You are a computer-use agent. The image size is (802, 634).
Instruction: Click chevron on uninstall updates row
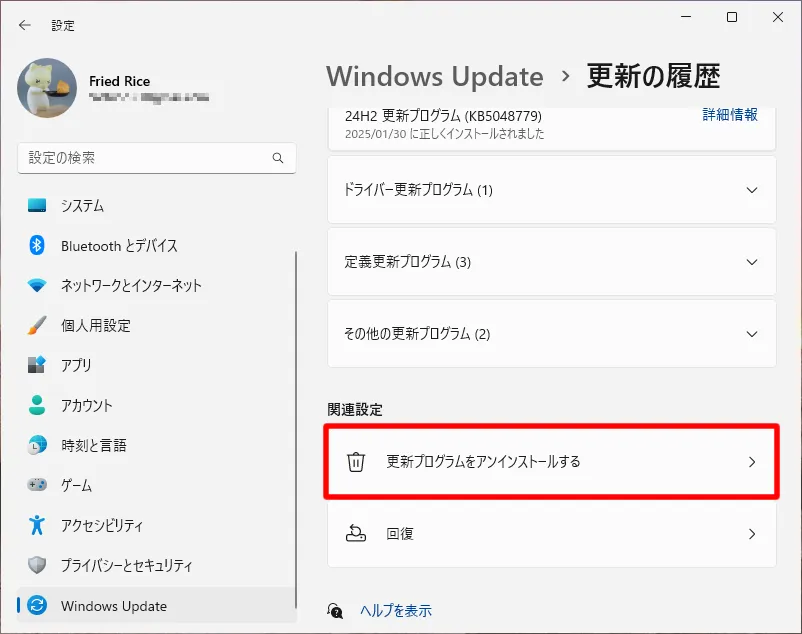click(x=752, y=462)
